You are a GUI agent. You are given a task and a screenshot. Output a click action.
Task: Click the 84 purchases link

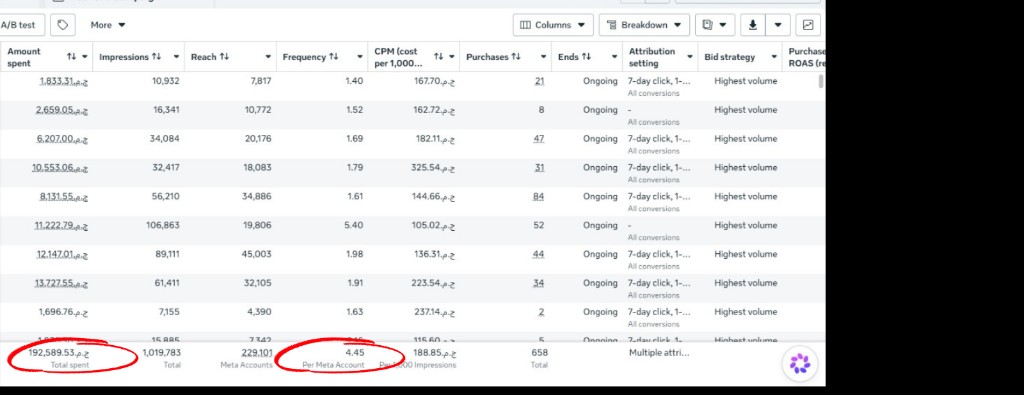(538, 197)
